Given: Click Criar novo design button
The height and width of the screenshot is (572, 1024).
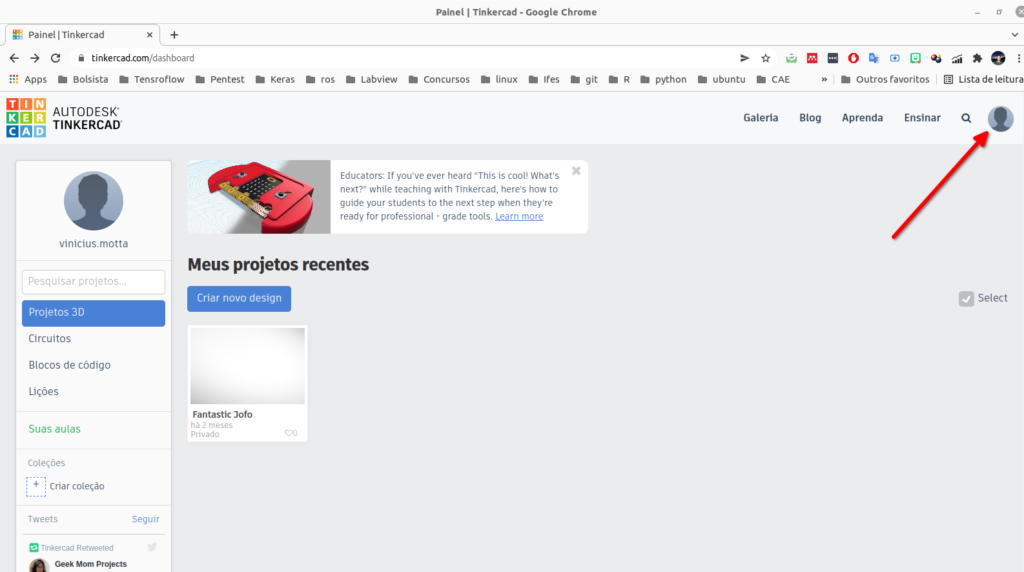Looking at the screenshot, I should [x=239, y=298].
